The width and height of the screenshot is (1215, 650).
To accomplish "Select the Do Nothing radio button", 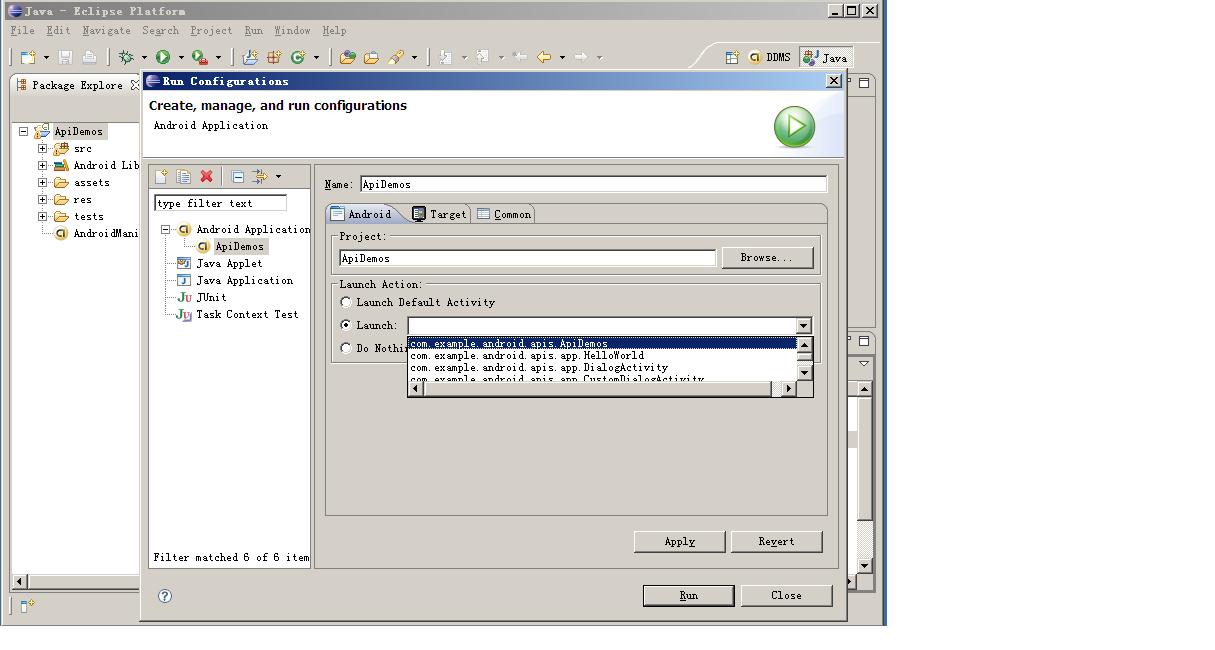I will pyautogui.click(x=346, y=348).
